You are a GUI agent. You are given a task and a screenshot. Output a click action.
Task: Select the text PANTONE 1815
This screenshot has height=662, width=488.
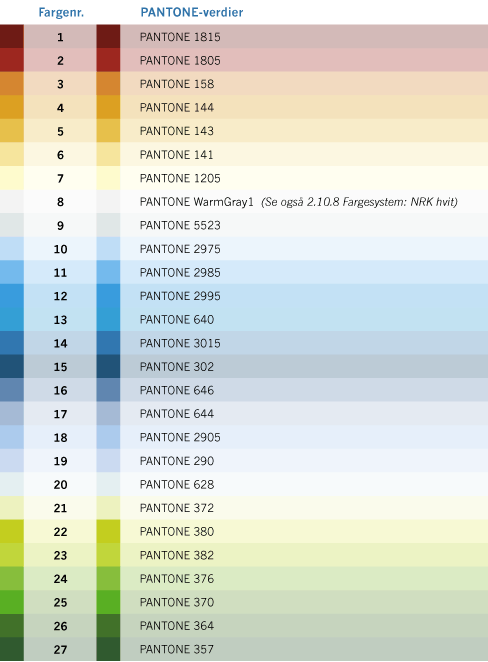(x=180, y=37)
